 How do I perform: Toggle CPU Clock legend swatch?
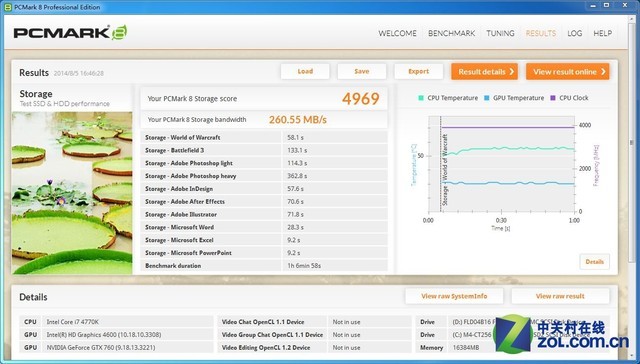[x=553, y=98]
